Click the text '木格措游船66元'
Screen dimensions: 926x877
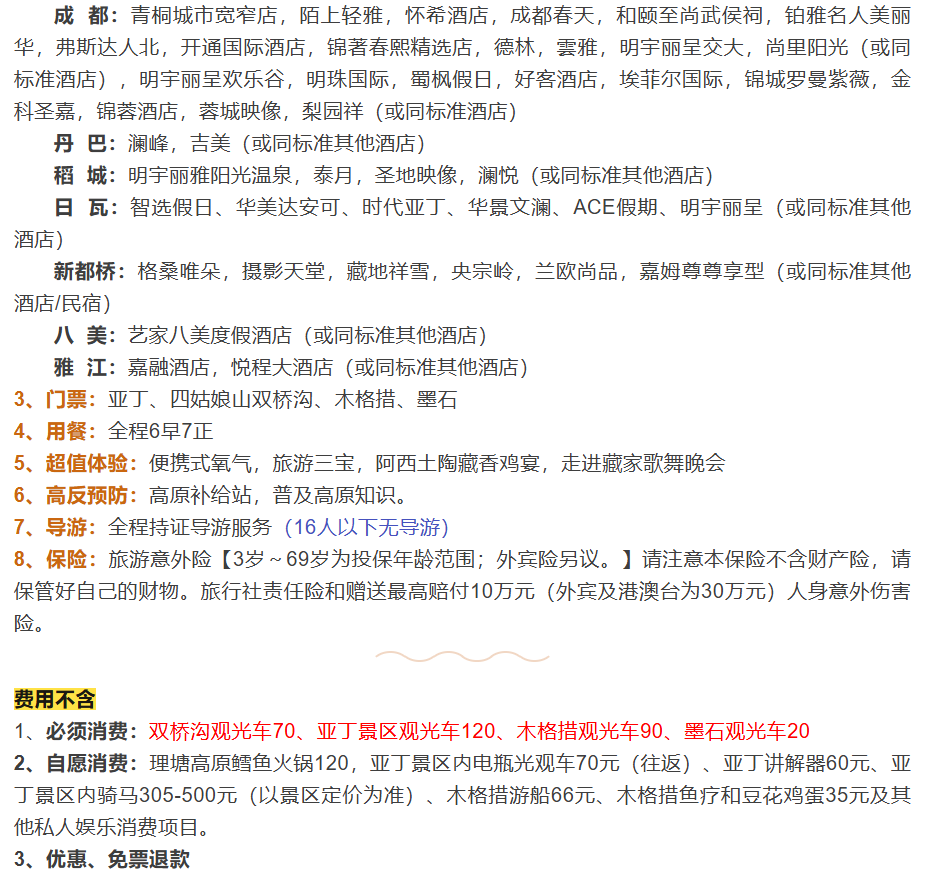tap(520, 796)
